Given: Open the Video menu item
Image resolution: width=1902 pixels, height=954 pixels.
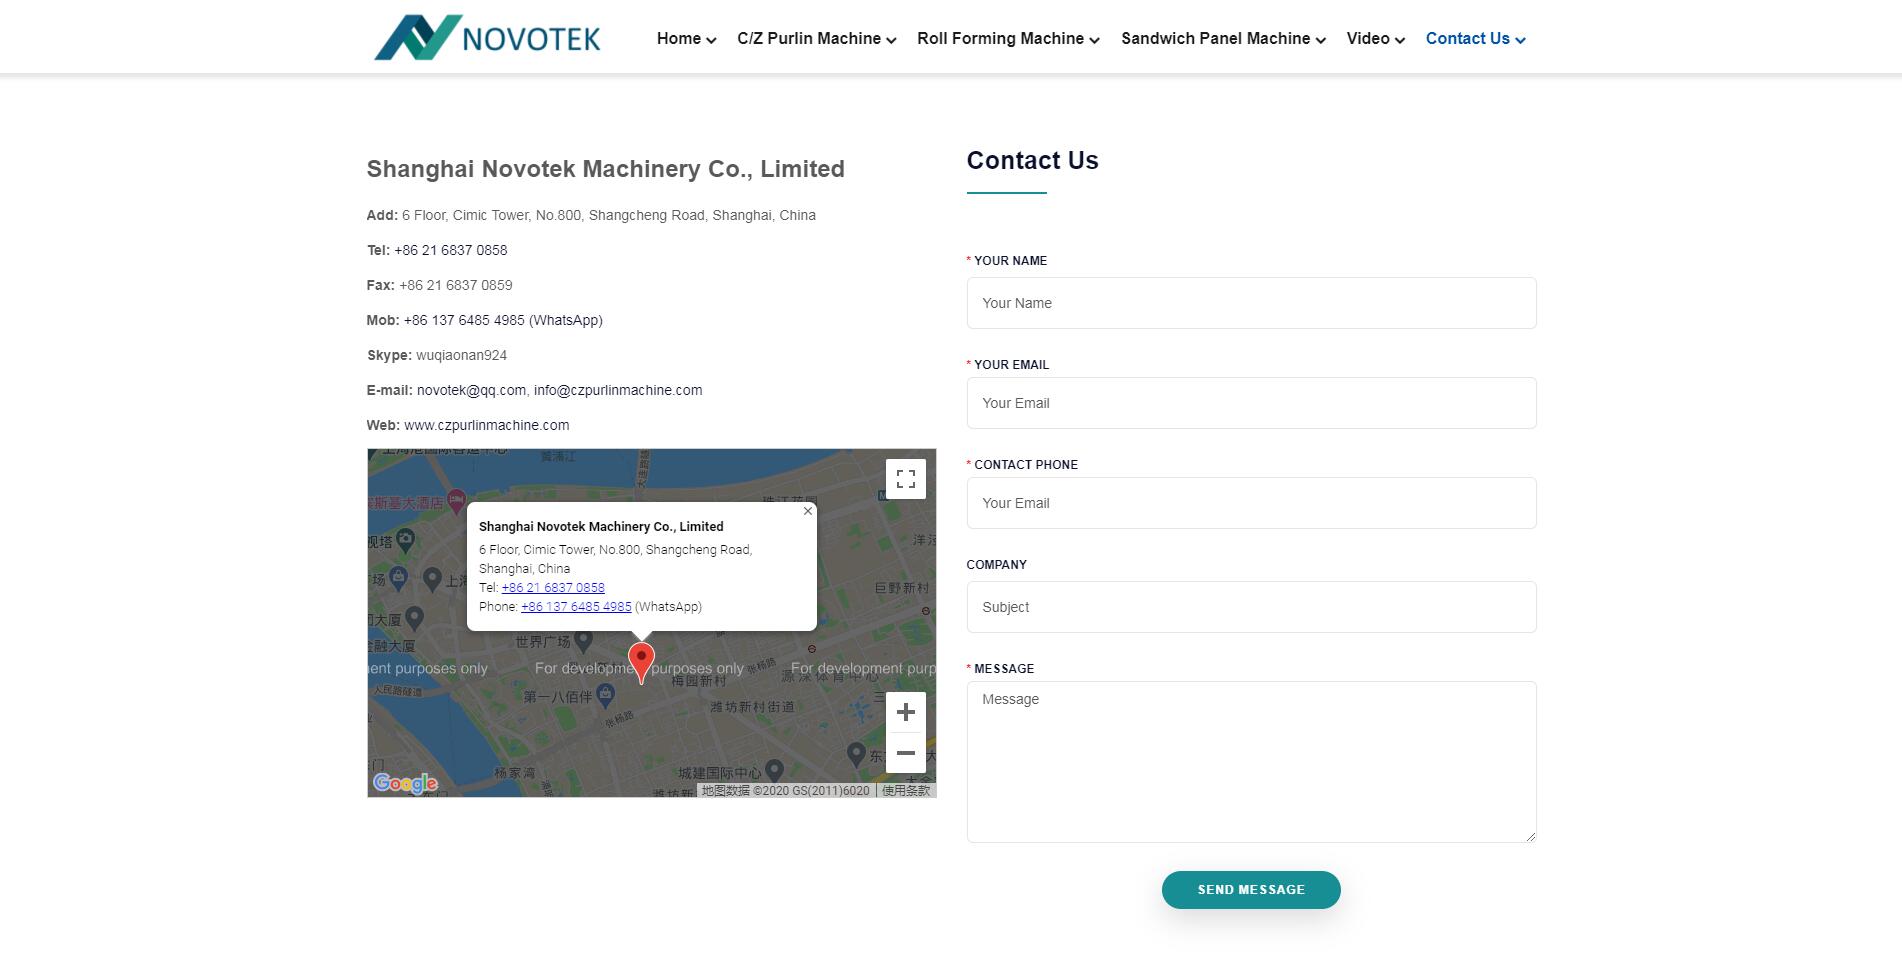Looking at the screenshot, I should coord(1375,39).
